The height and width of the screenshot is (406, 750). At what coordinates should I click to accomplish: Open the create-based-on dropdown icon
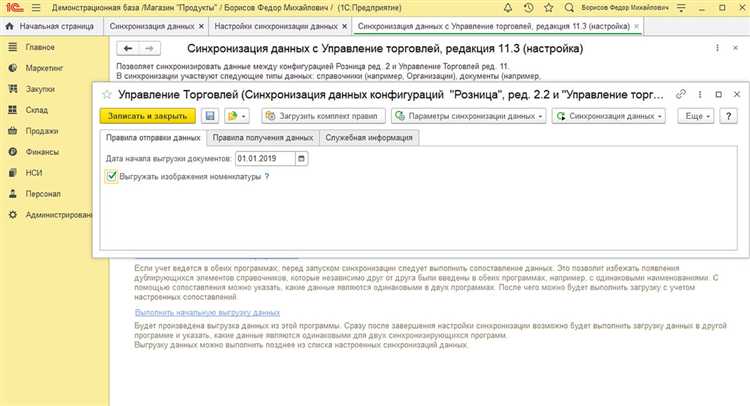236,116
